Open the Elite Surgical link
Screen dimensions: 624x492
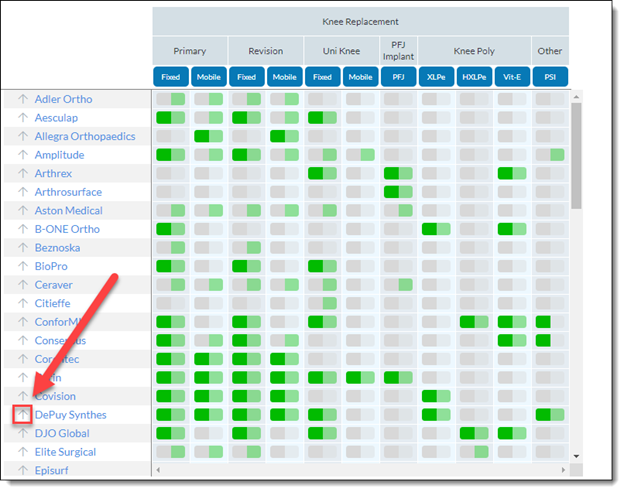65,452
